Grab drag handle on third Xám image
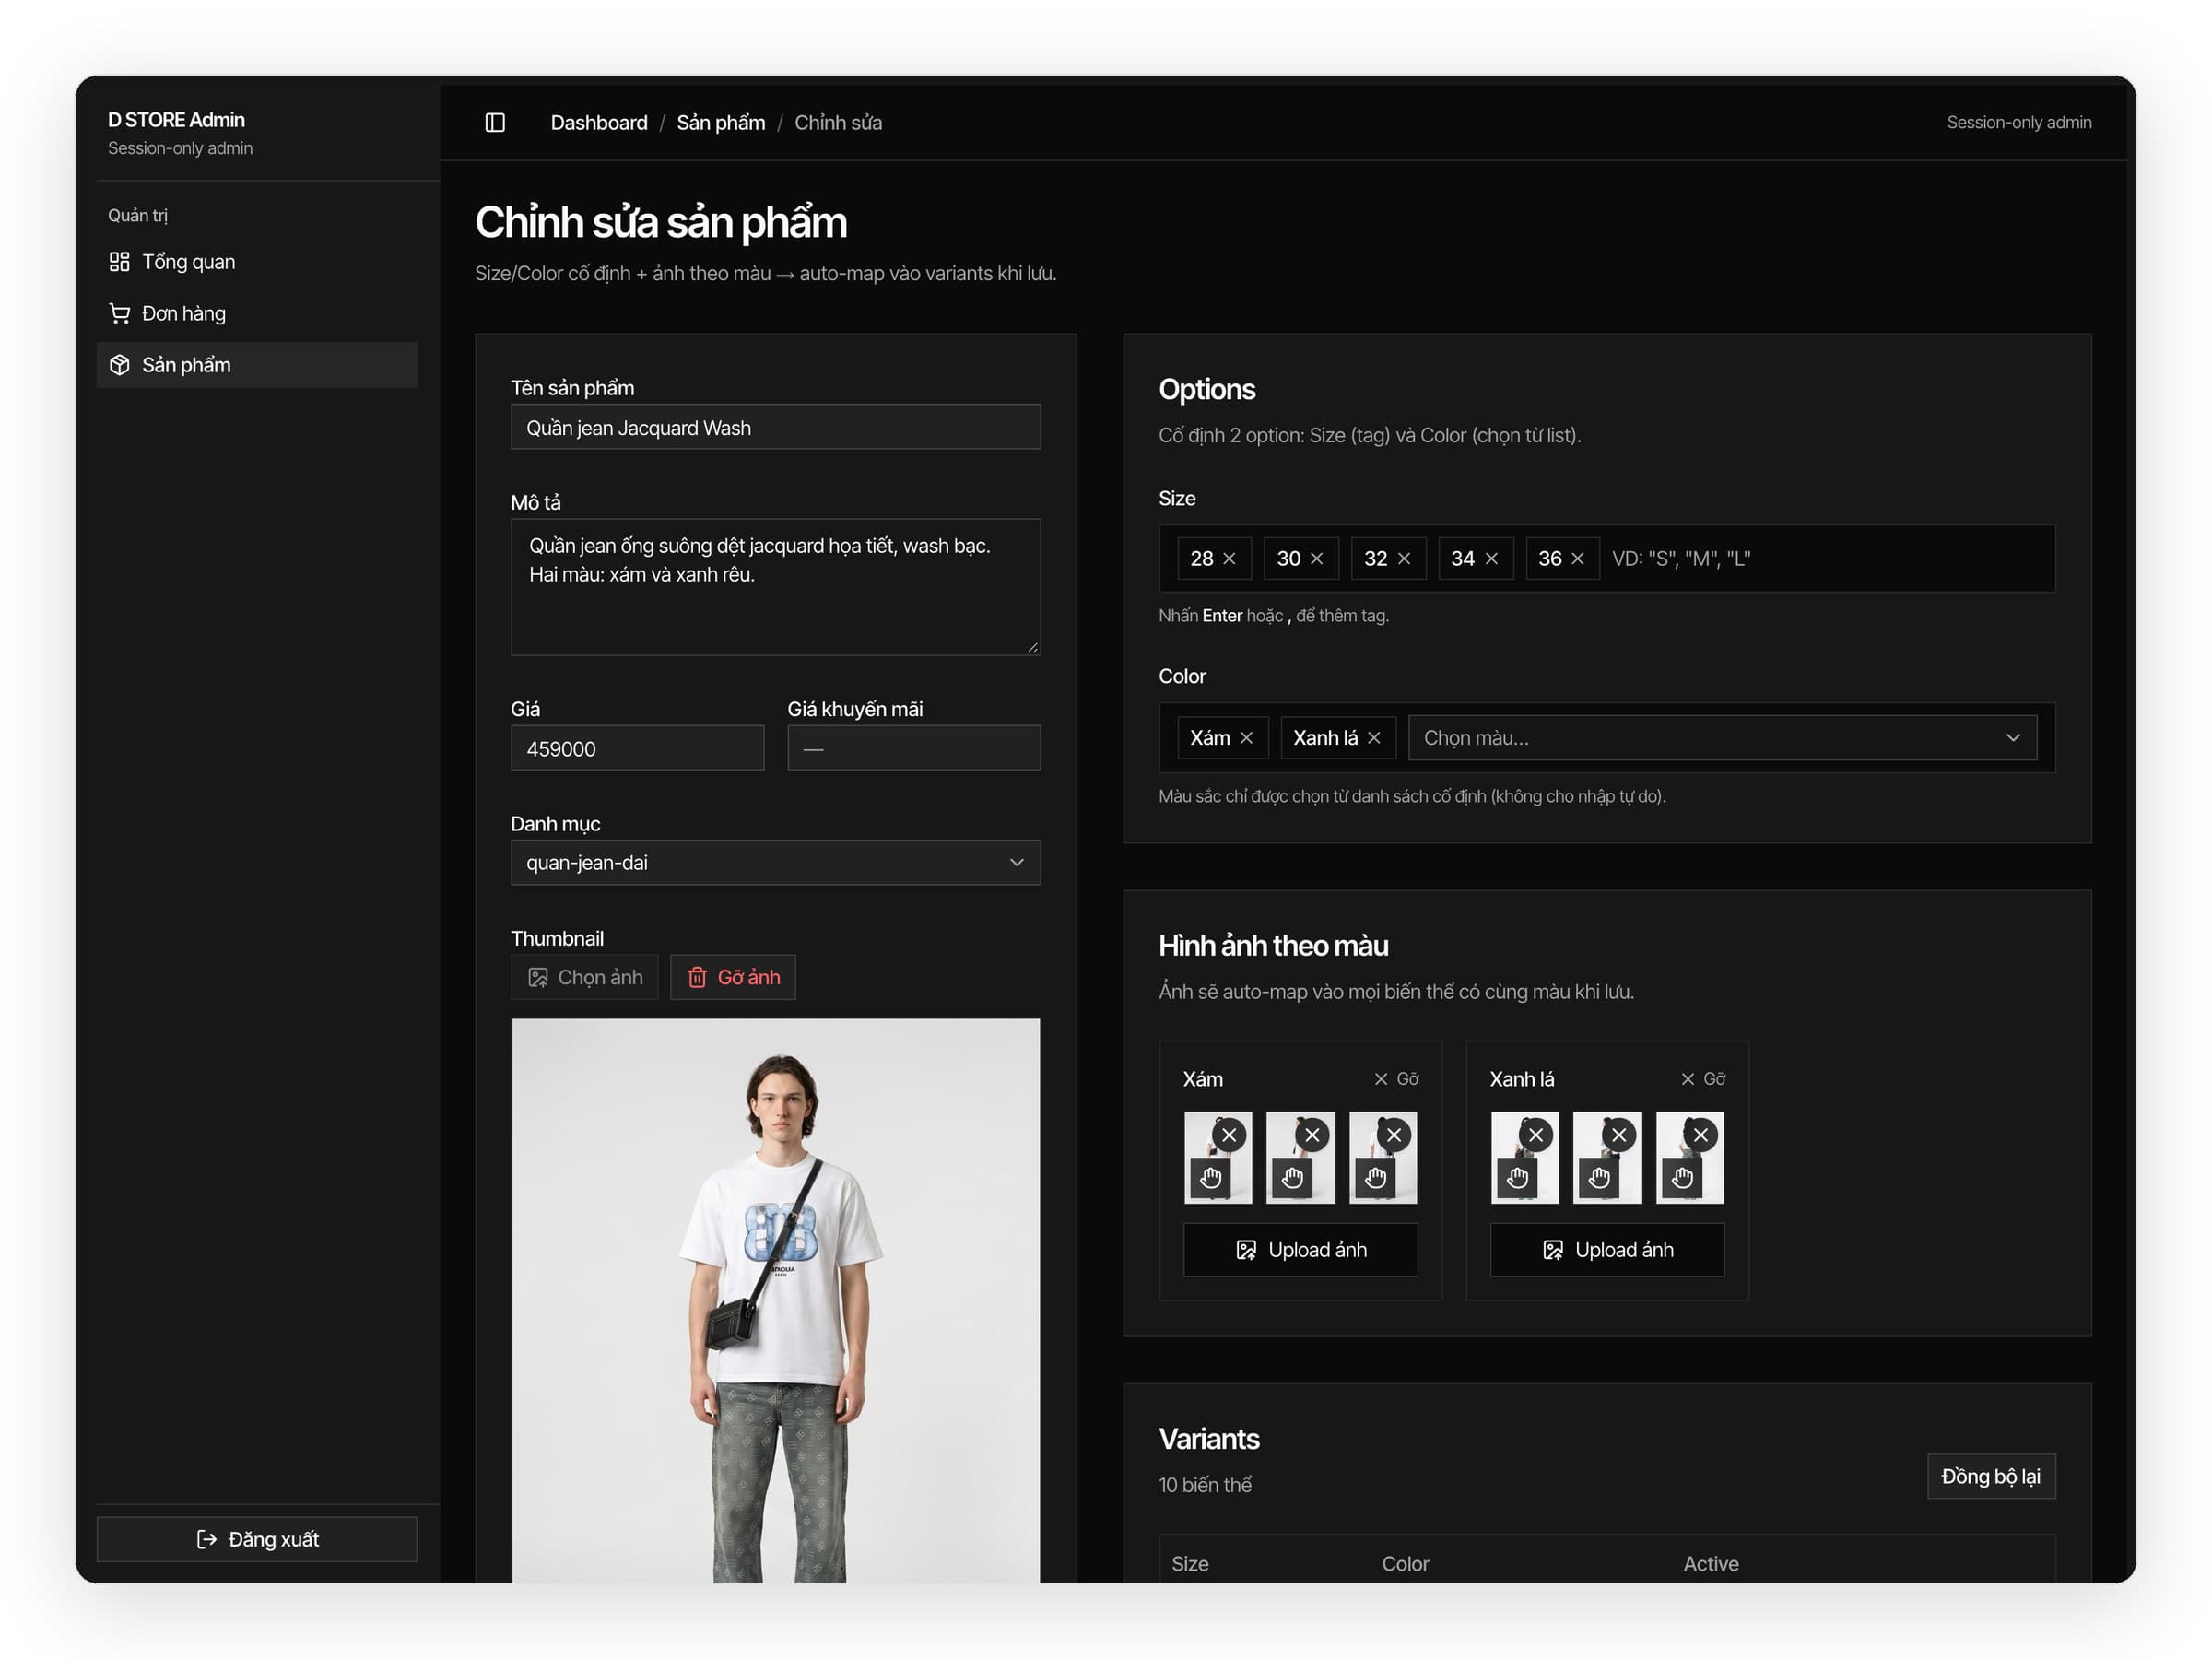The height and width of the screenshot is (1659, 2212). point(1375,1177)
